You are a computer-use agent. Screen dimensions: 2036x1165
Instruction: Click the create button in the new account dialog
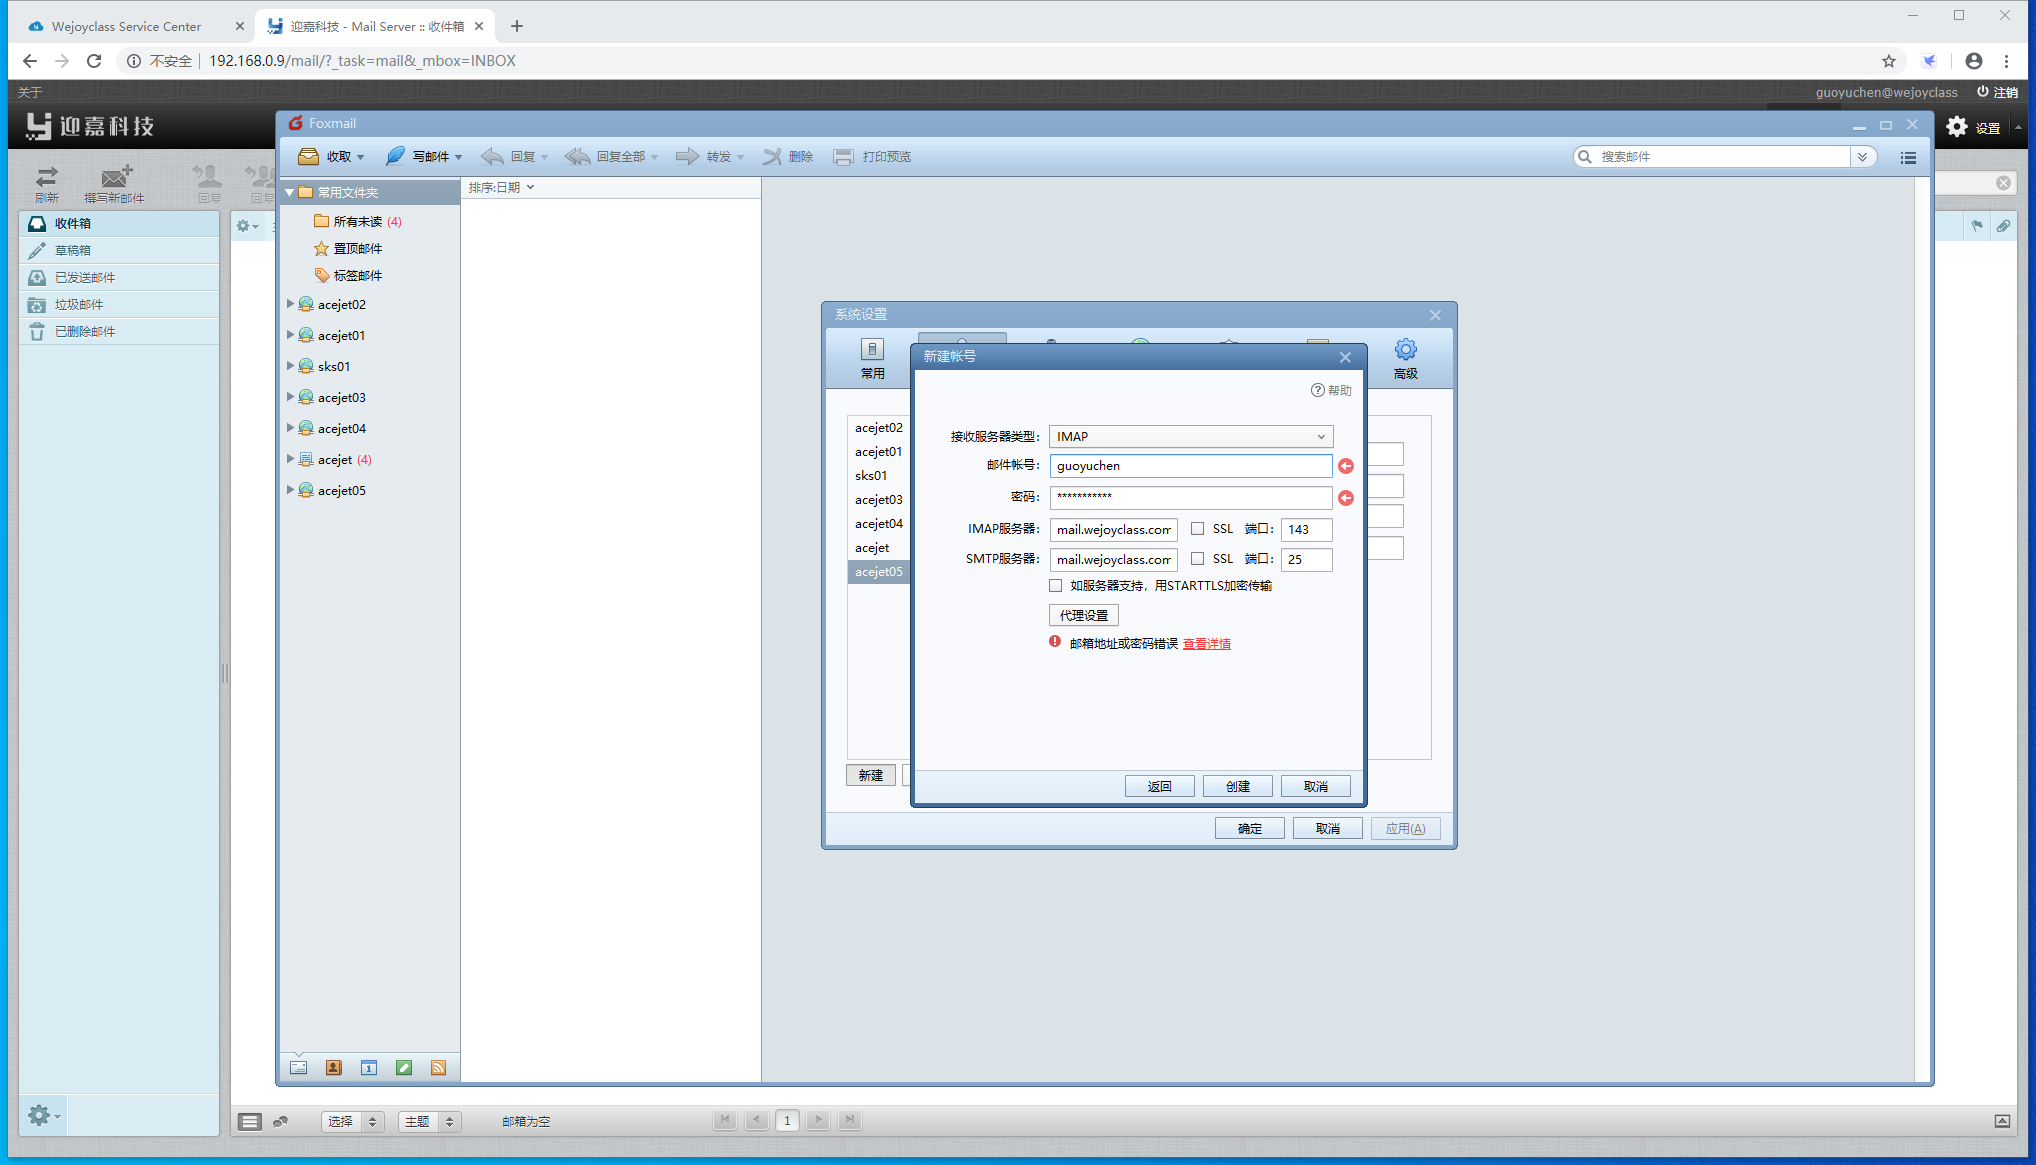[x=1237, y=786]
